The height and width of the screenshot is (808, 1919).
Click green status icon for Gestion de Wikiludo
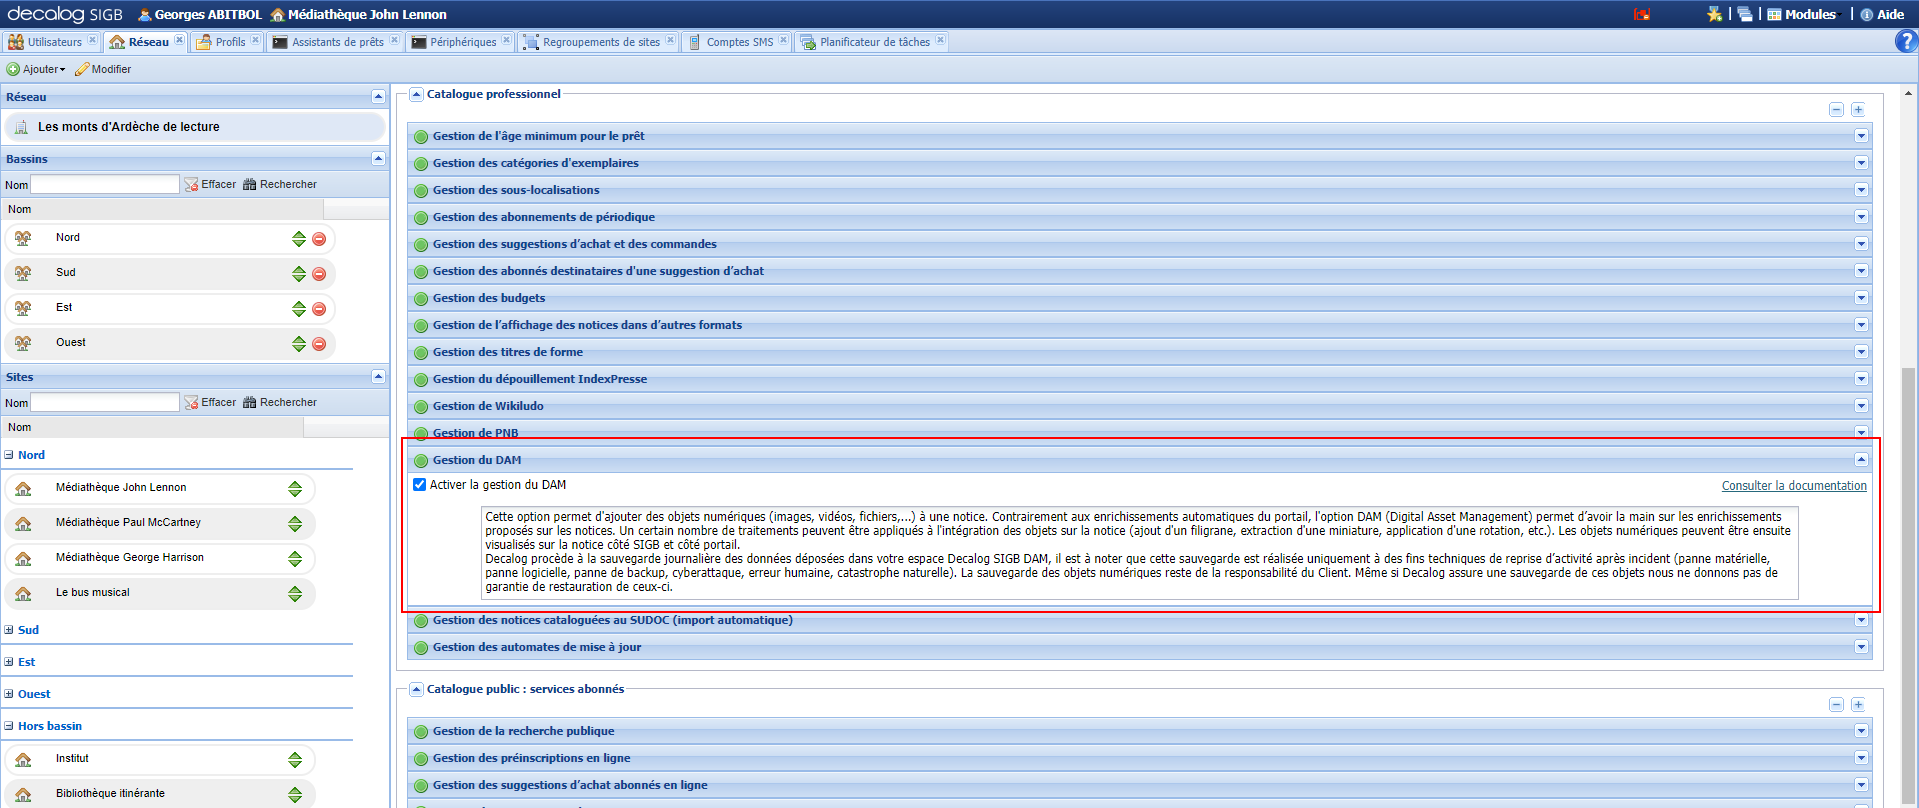click(421, 407)
